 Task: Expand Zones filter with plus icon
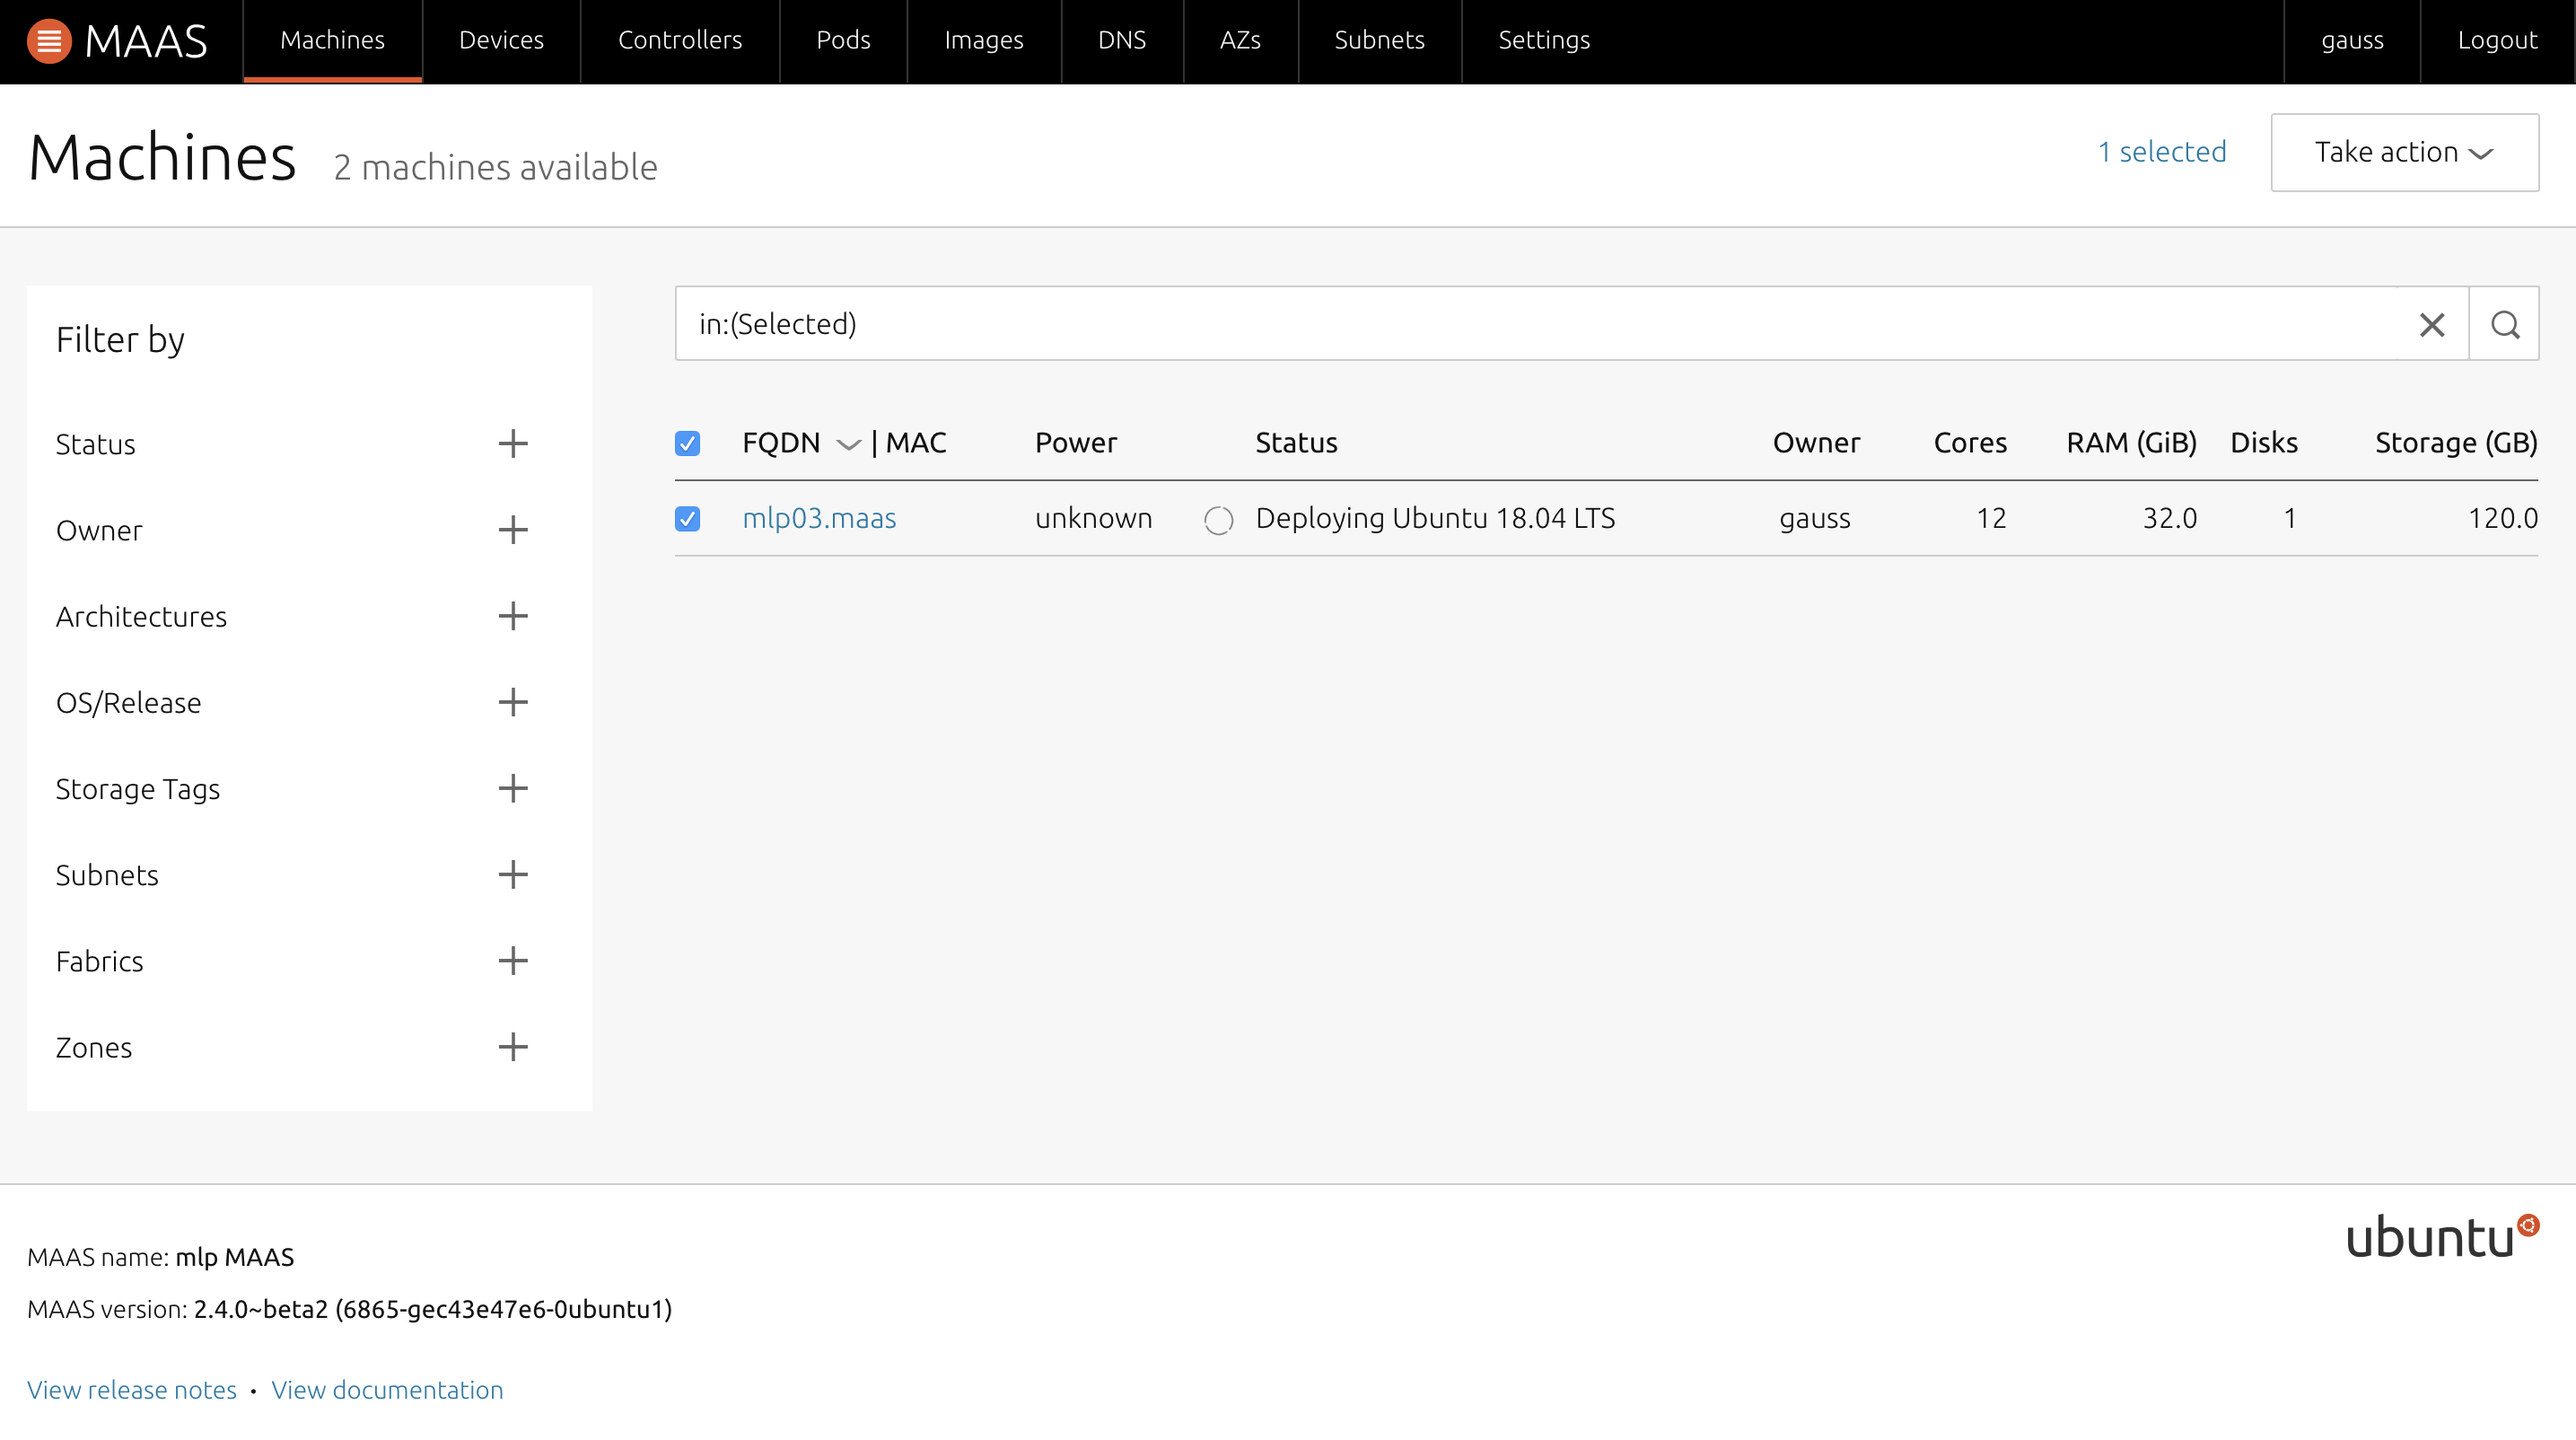[513, 1047]
